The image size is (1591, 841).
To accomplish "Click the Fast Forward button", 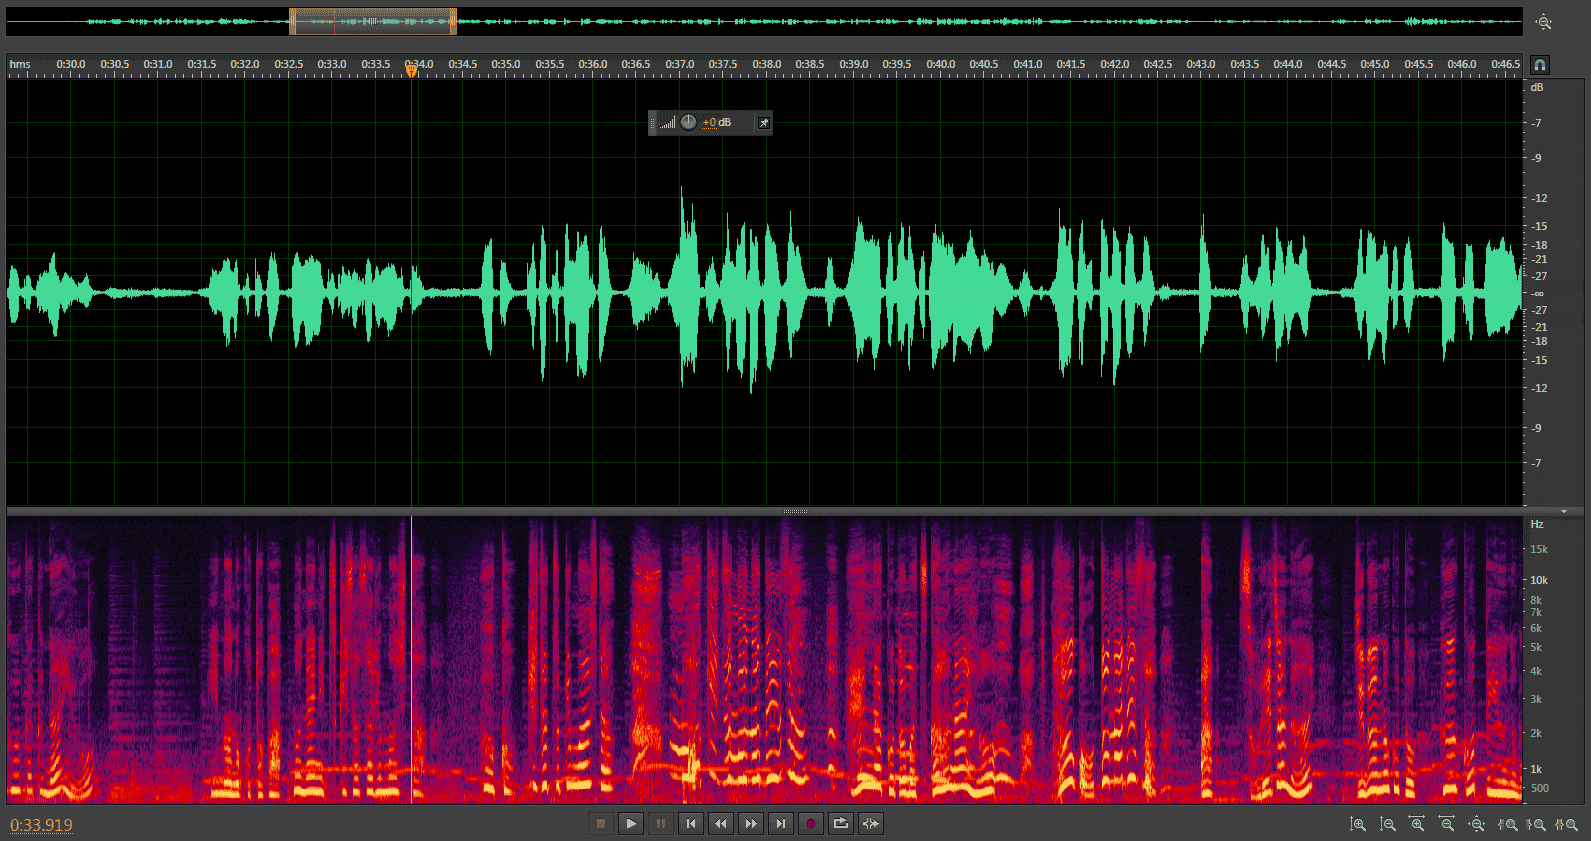I will point(751,824).
